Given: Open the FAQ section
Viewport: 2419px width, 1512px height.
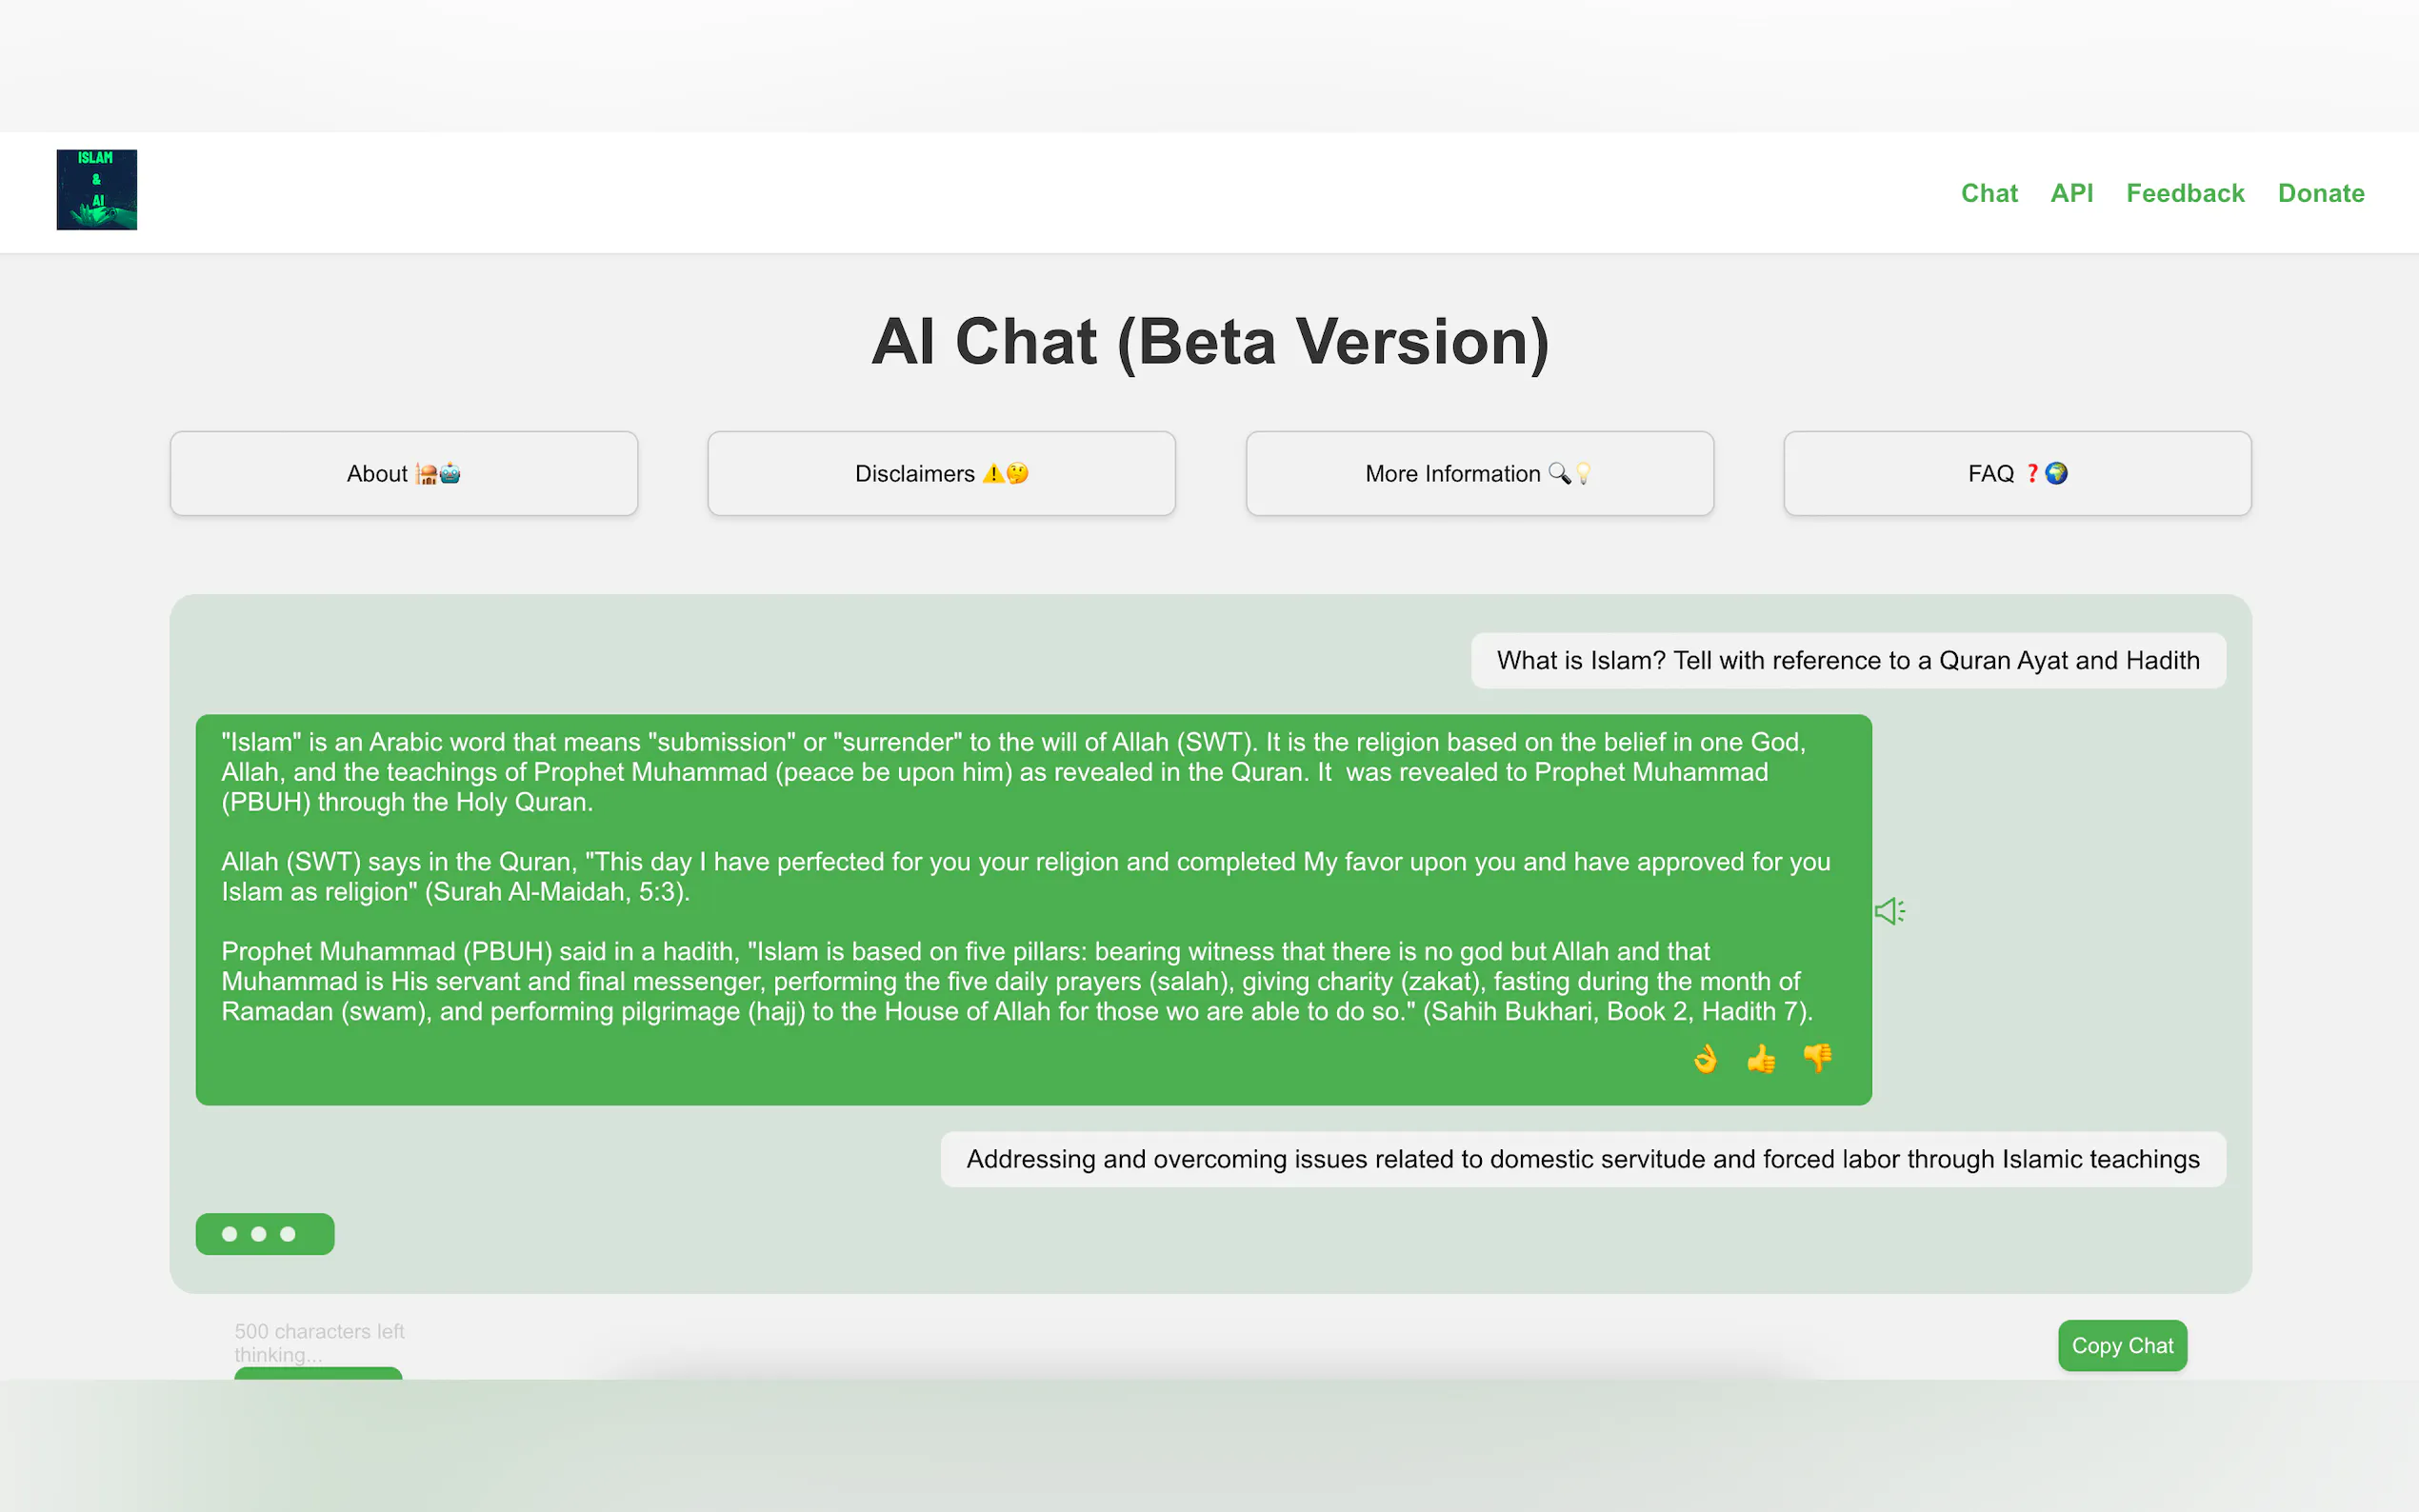Looking at the screenshot, I should click(x=2017, y=474).
